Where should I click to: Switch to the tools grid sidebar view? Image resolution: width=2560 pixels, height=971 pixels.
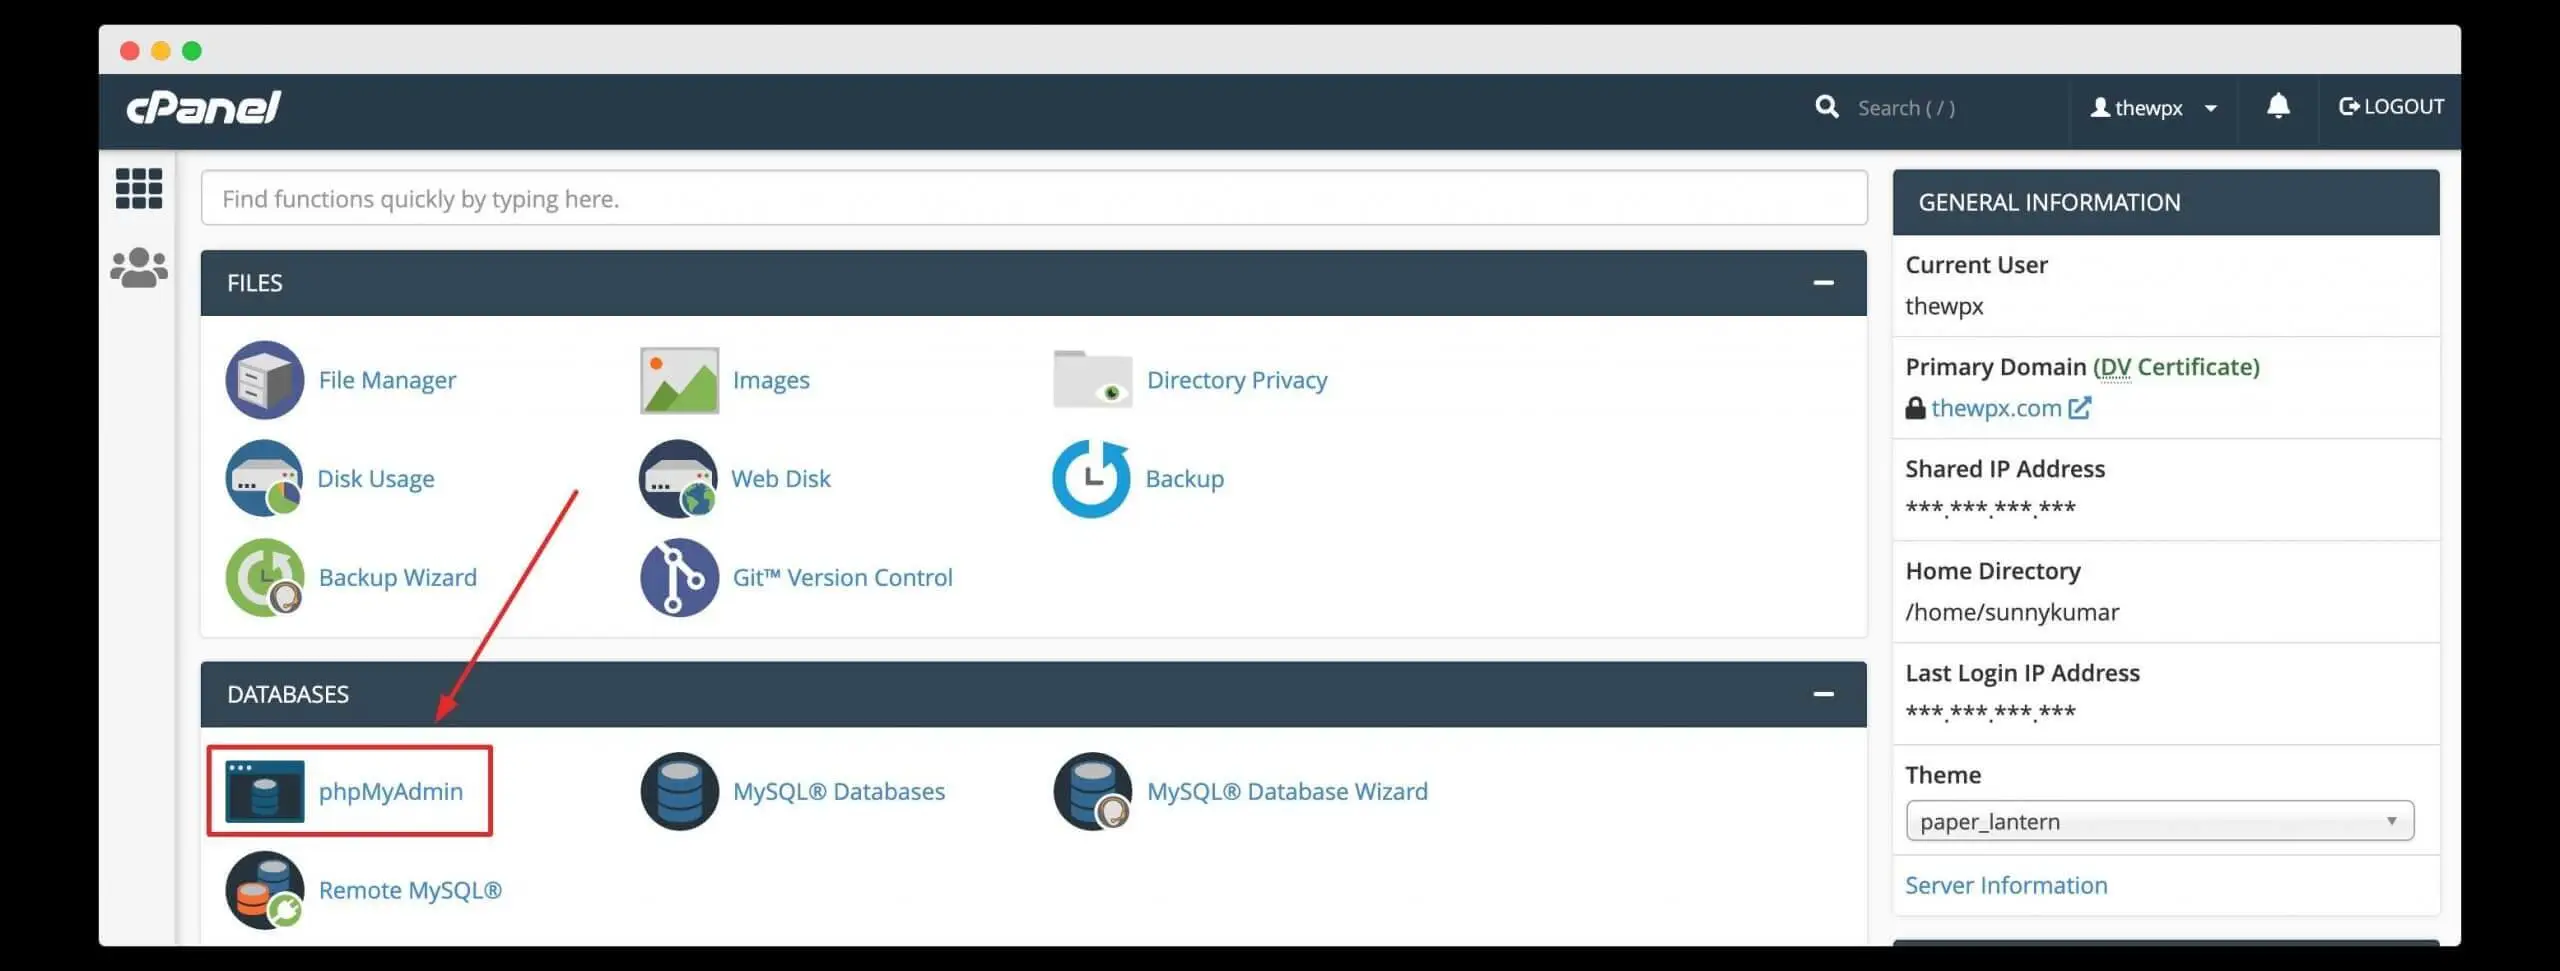[139, 189]
